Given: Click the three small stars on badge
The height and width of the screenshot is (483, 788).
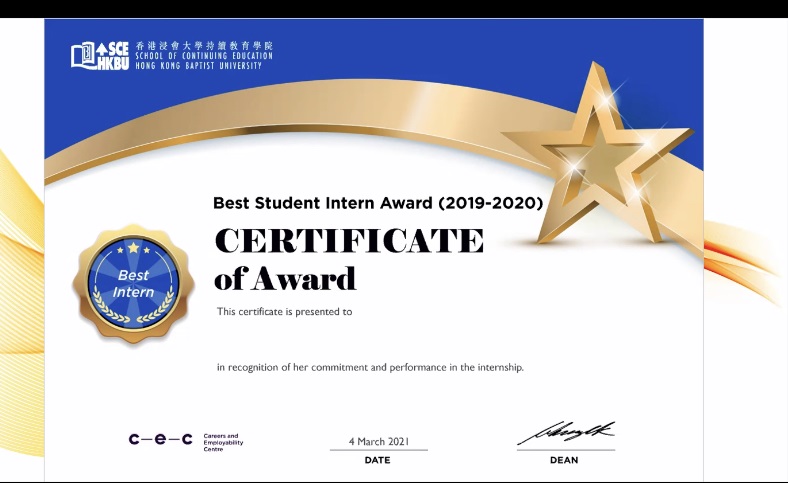Looking at the screenshot, I should click(133, 248).
